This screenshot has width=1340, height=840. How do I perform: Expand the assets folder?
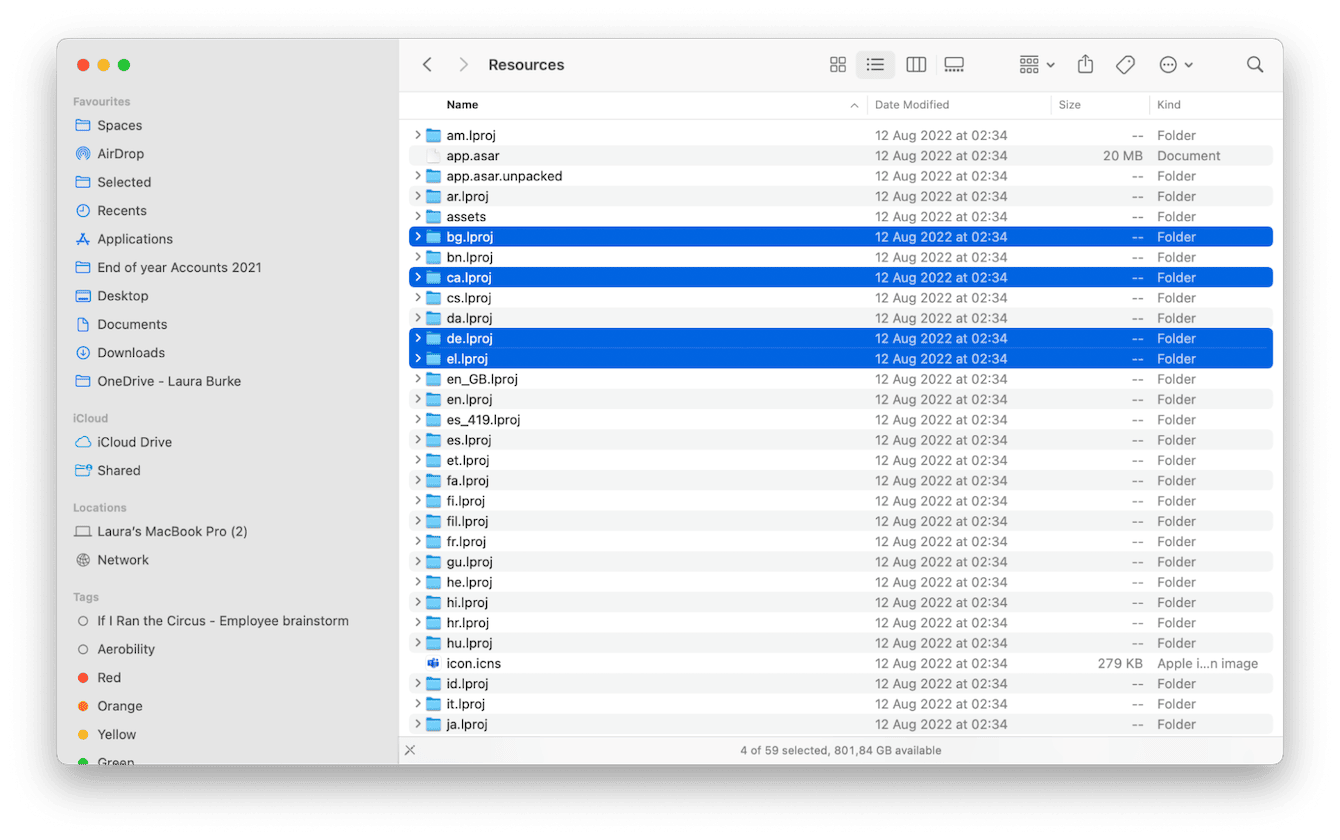(417, 217)
